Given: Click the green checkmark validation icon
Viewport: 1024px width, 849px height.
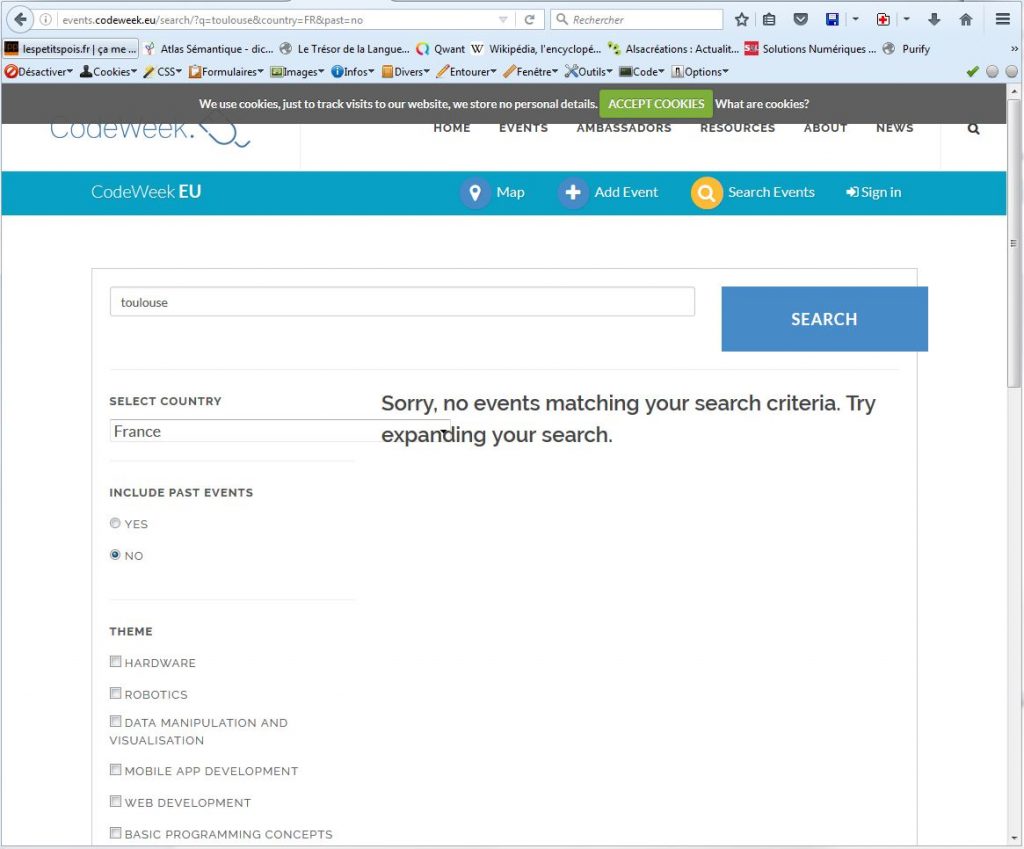Looking at the screenshot, I should (x=972, y=72).
